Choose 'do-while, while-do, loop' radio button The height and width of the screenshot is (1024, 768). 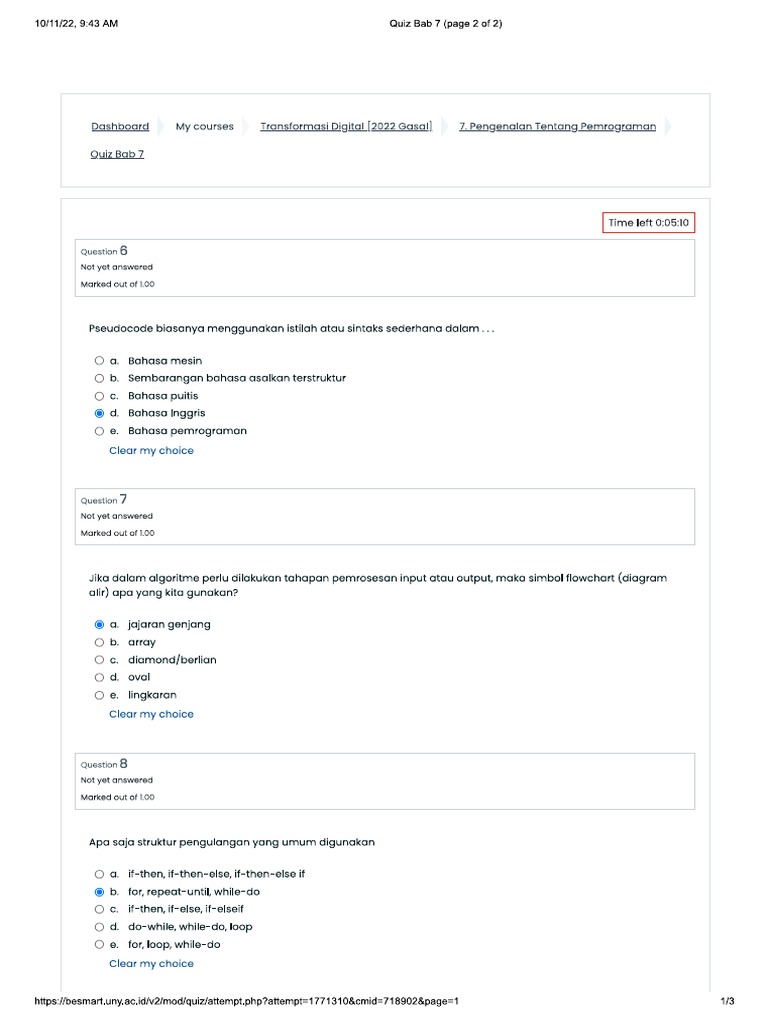point(99,927)
